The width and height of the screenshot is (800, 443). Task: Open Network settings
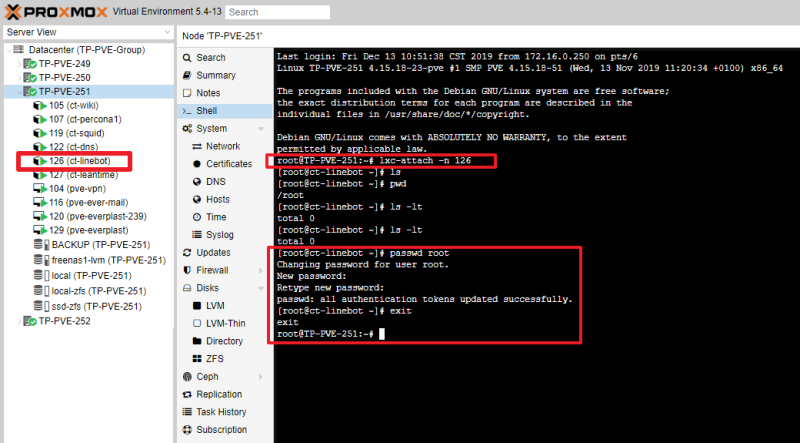point(225,146)
